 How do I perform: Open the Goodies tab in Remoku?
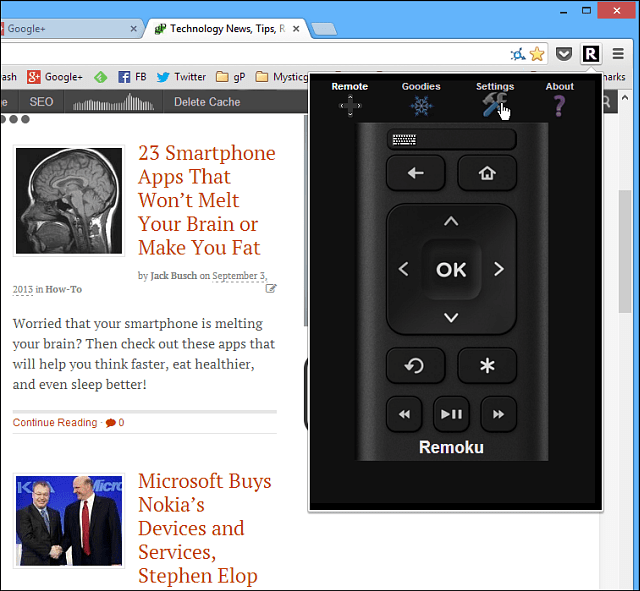click(x=421, y=98)
